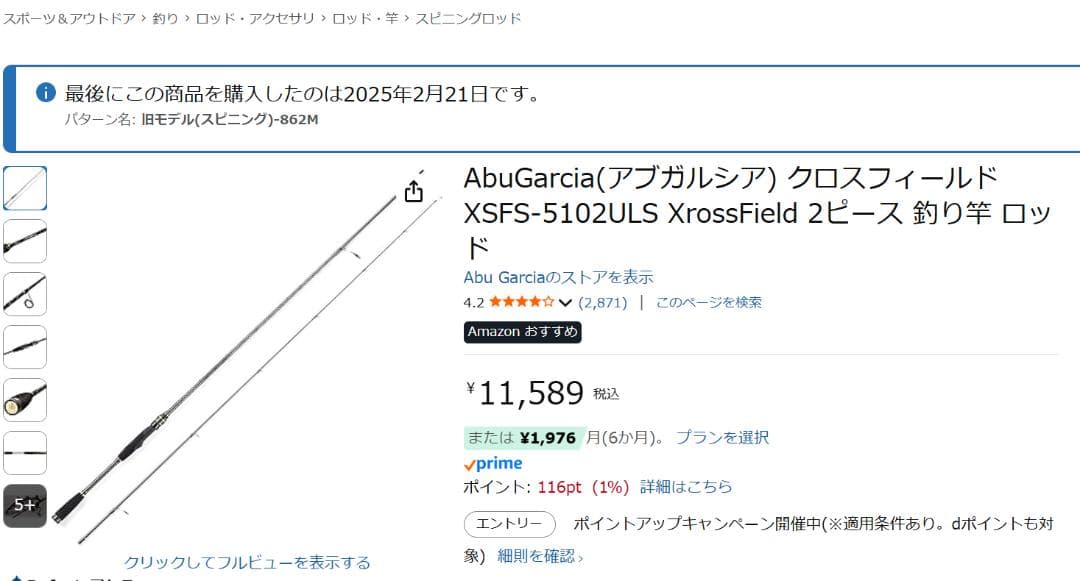
Task: Select the reel seat end cap thumbnail
Action: (25, 400)
